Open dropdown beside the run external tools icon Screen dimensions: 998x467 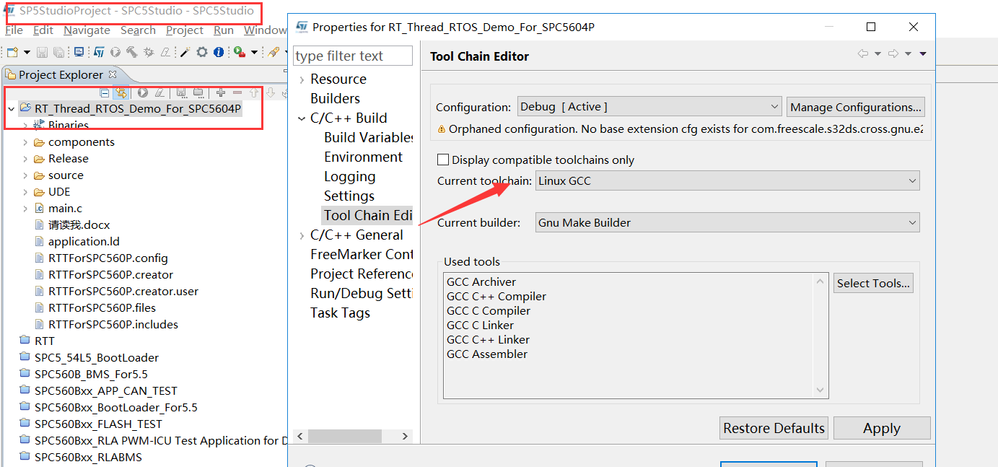[255, 52]
